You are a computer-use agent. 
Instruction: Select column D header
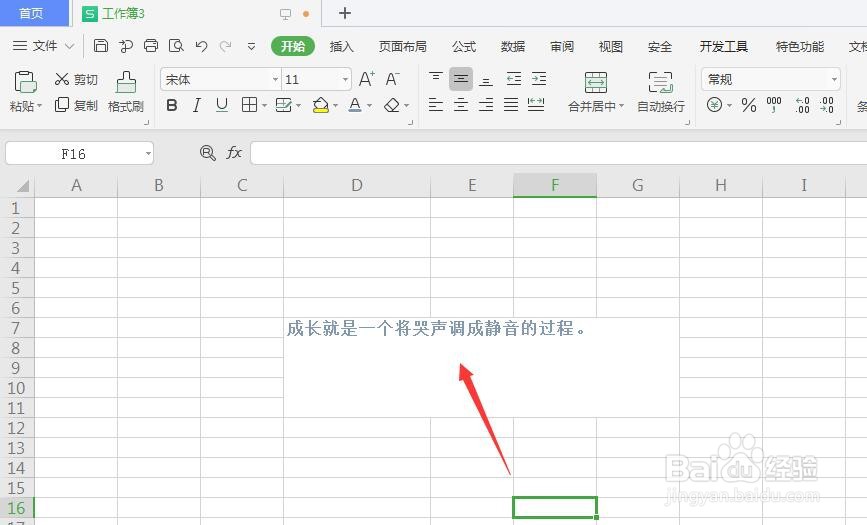click(x=357, y=185)
